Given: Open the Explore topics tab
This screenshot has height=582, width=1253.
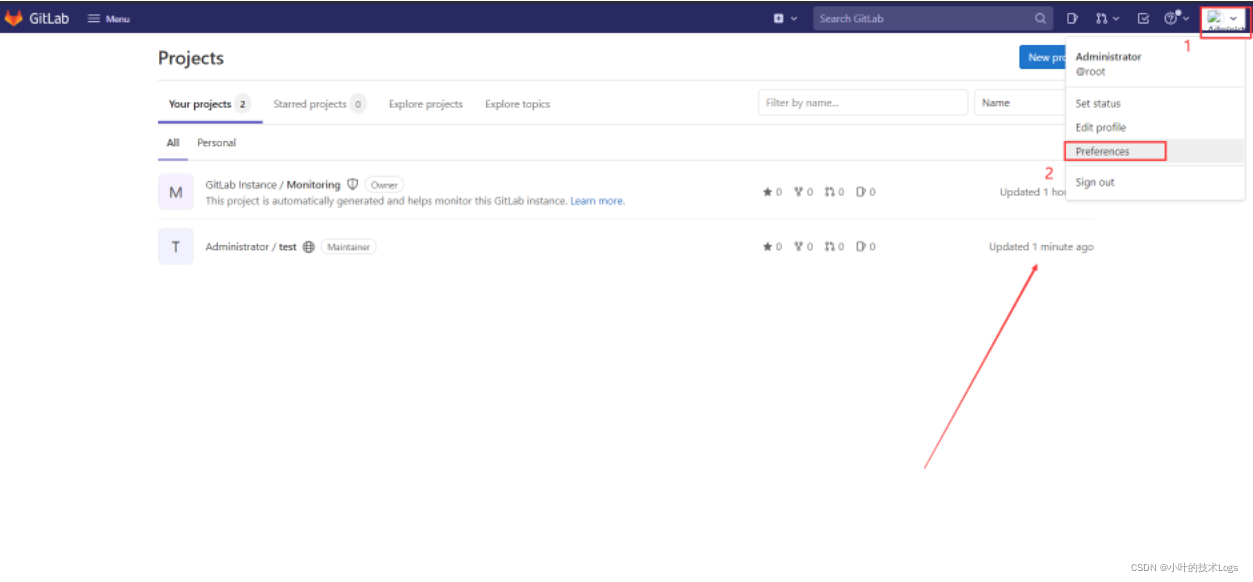Looking at the screenshot, I should pos(517,104).
